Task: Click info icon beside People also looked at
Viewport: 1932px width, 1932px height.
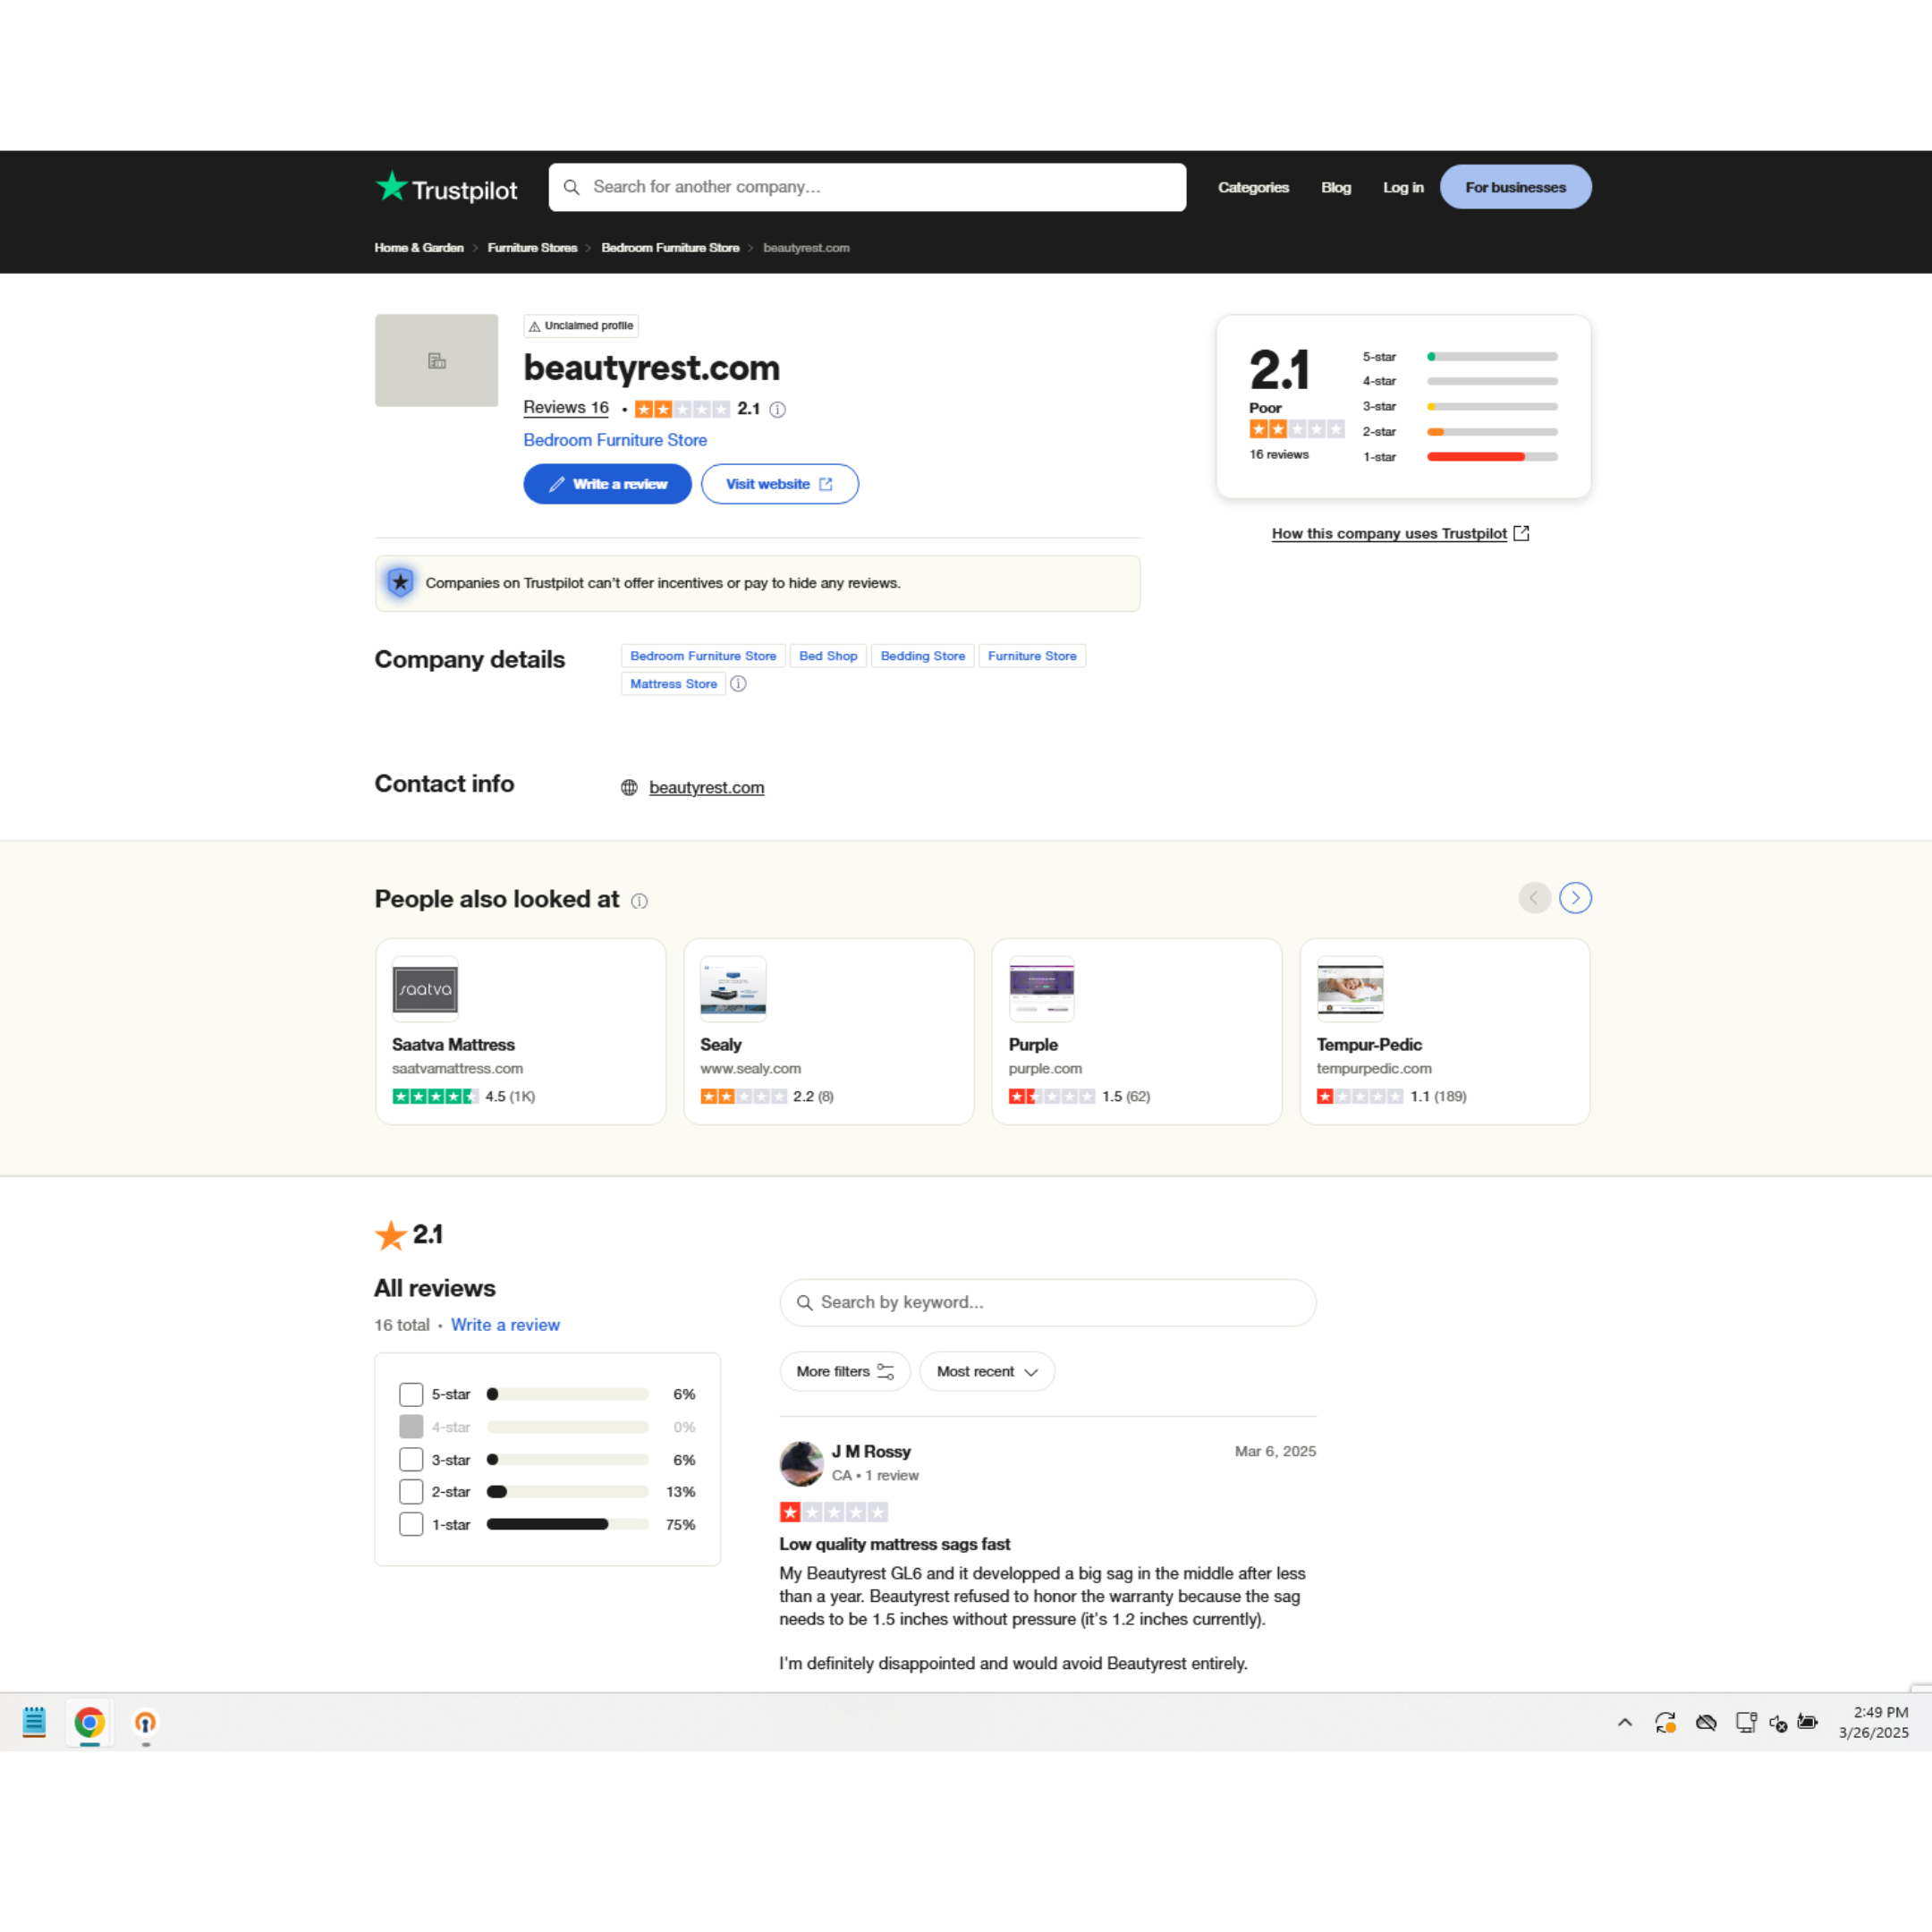Action: (640, 901)
